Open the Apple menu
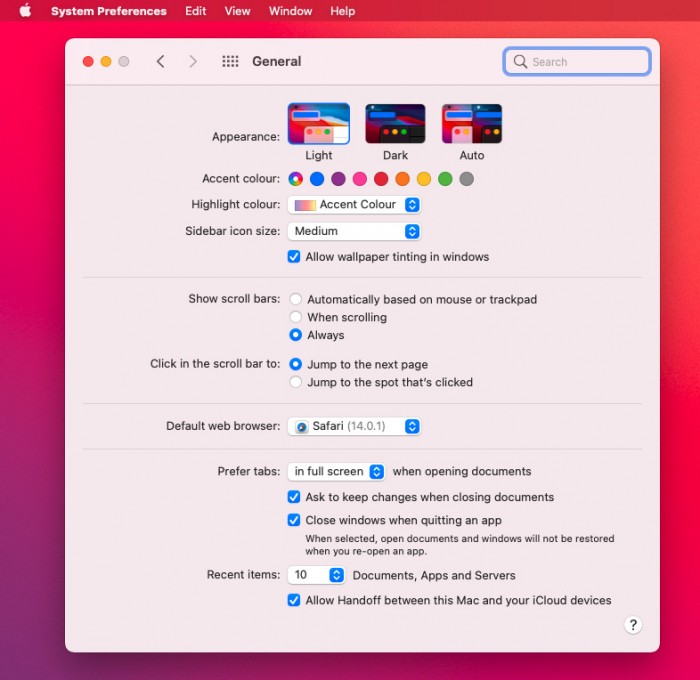The image size is (700, 680). pyautogui.click(x=25, y=11)
